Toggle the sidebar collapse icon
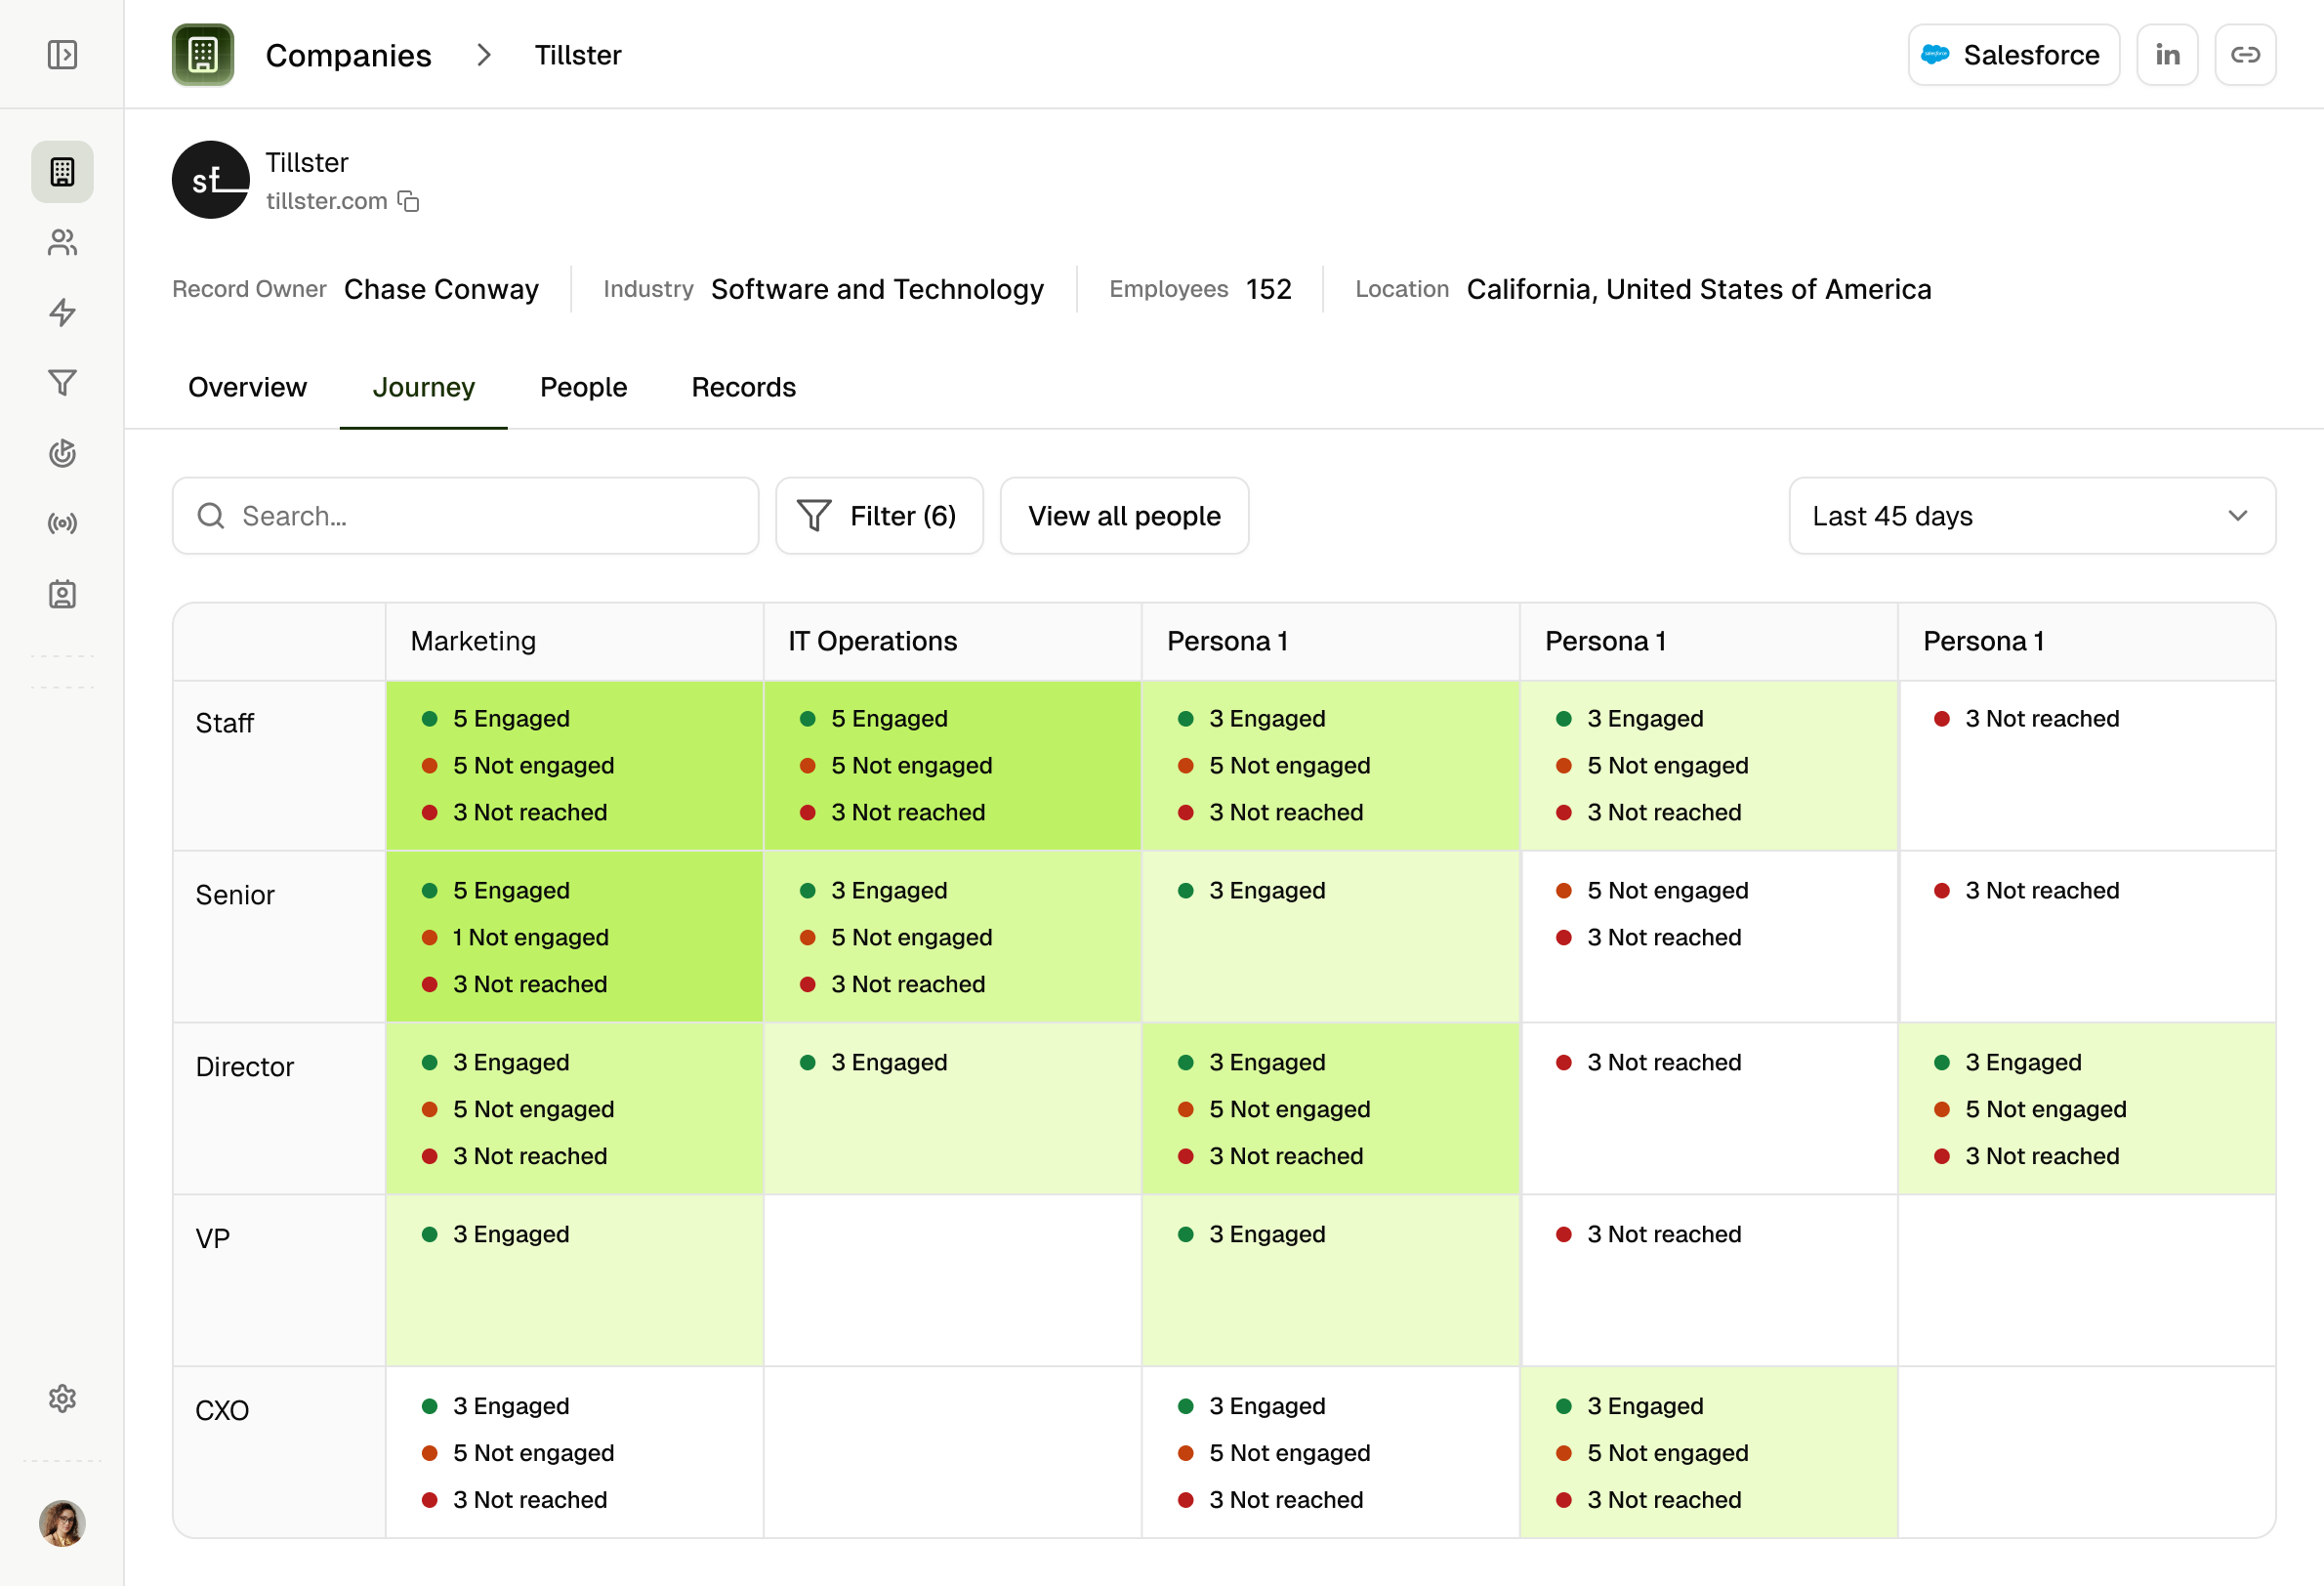 (62, 55)
